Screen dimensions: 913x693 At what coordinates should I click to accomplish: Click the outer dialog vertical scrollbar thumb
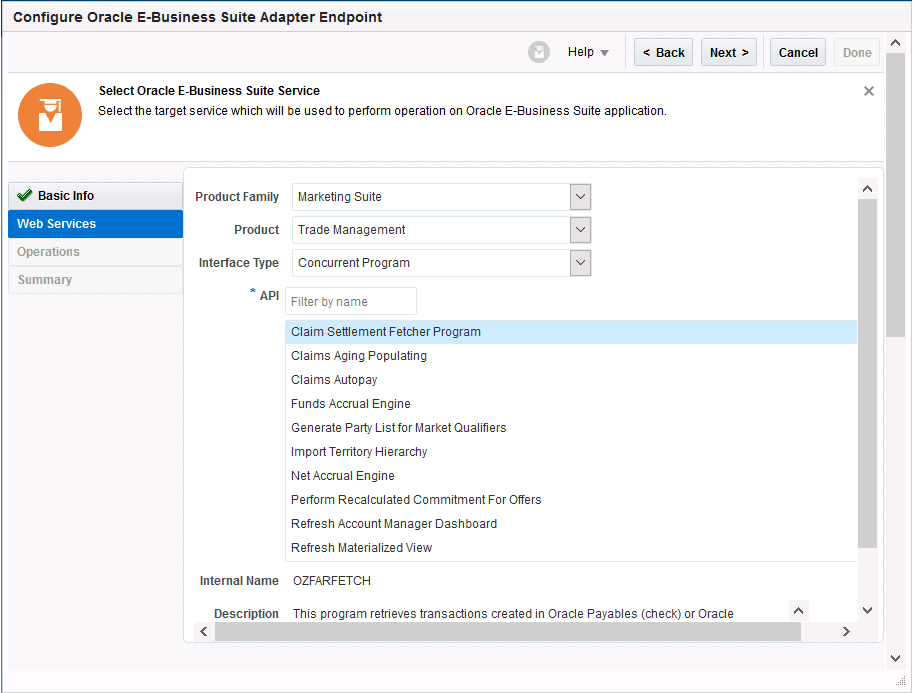click(x=895, y=195)
